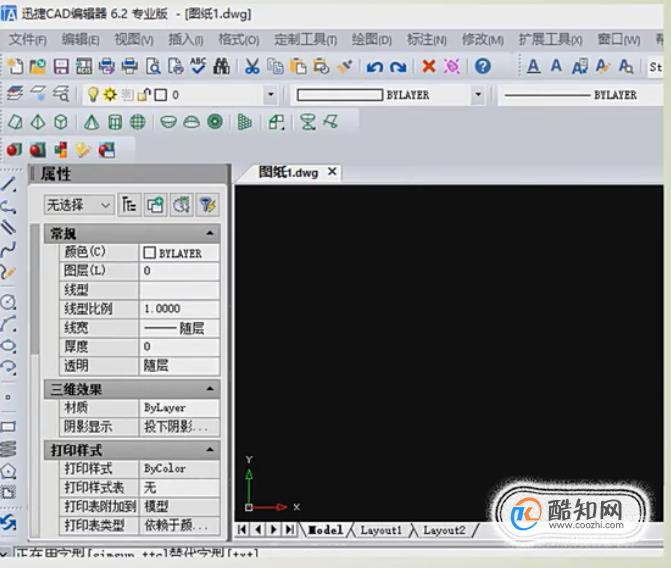
Task: Select the red sphere render icon
Action: pos(14,150)
